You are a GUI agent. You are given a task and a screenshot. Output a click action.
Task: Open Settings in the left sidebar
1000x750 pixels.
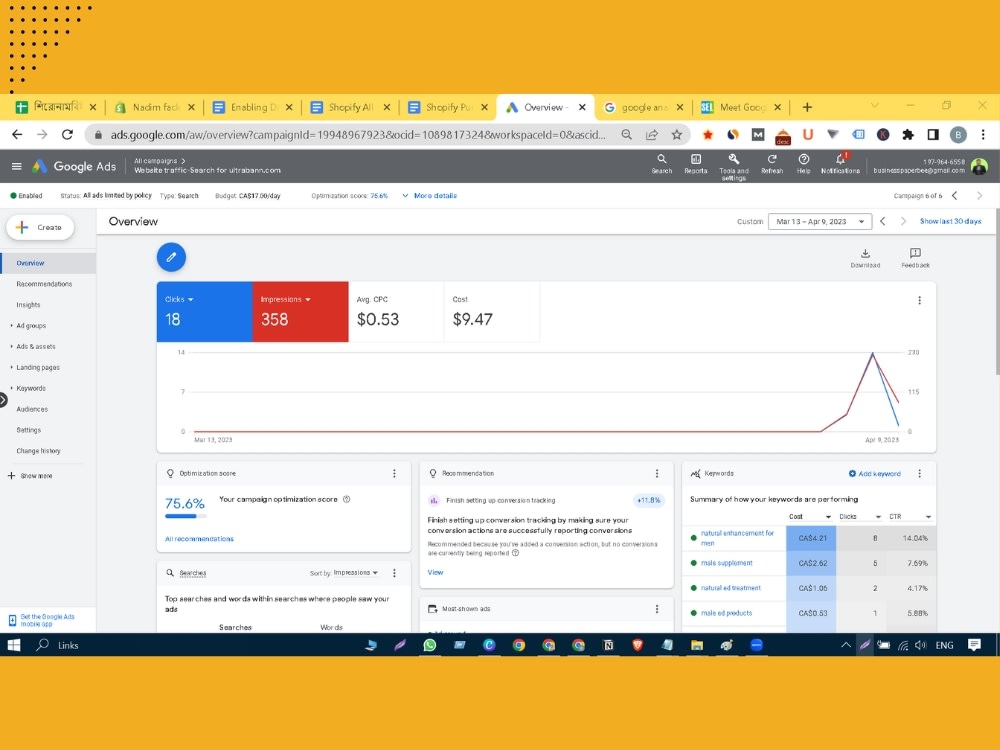tap(29, 430)
